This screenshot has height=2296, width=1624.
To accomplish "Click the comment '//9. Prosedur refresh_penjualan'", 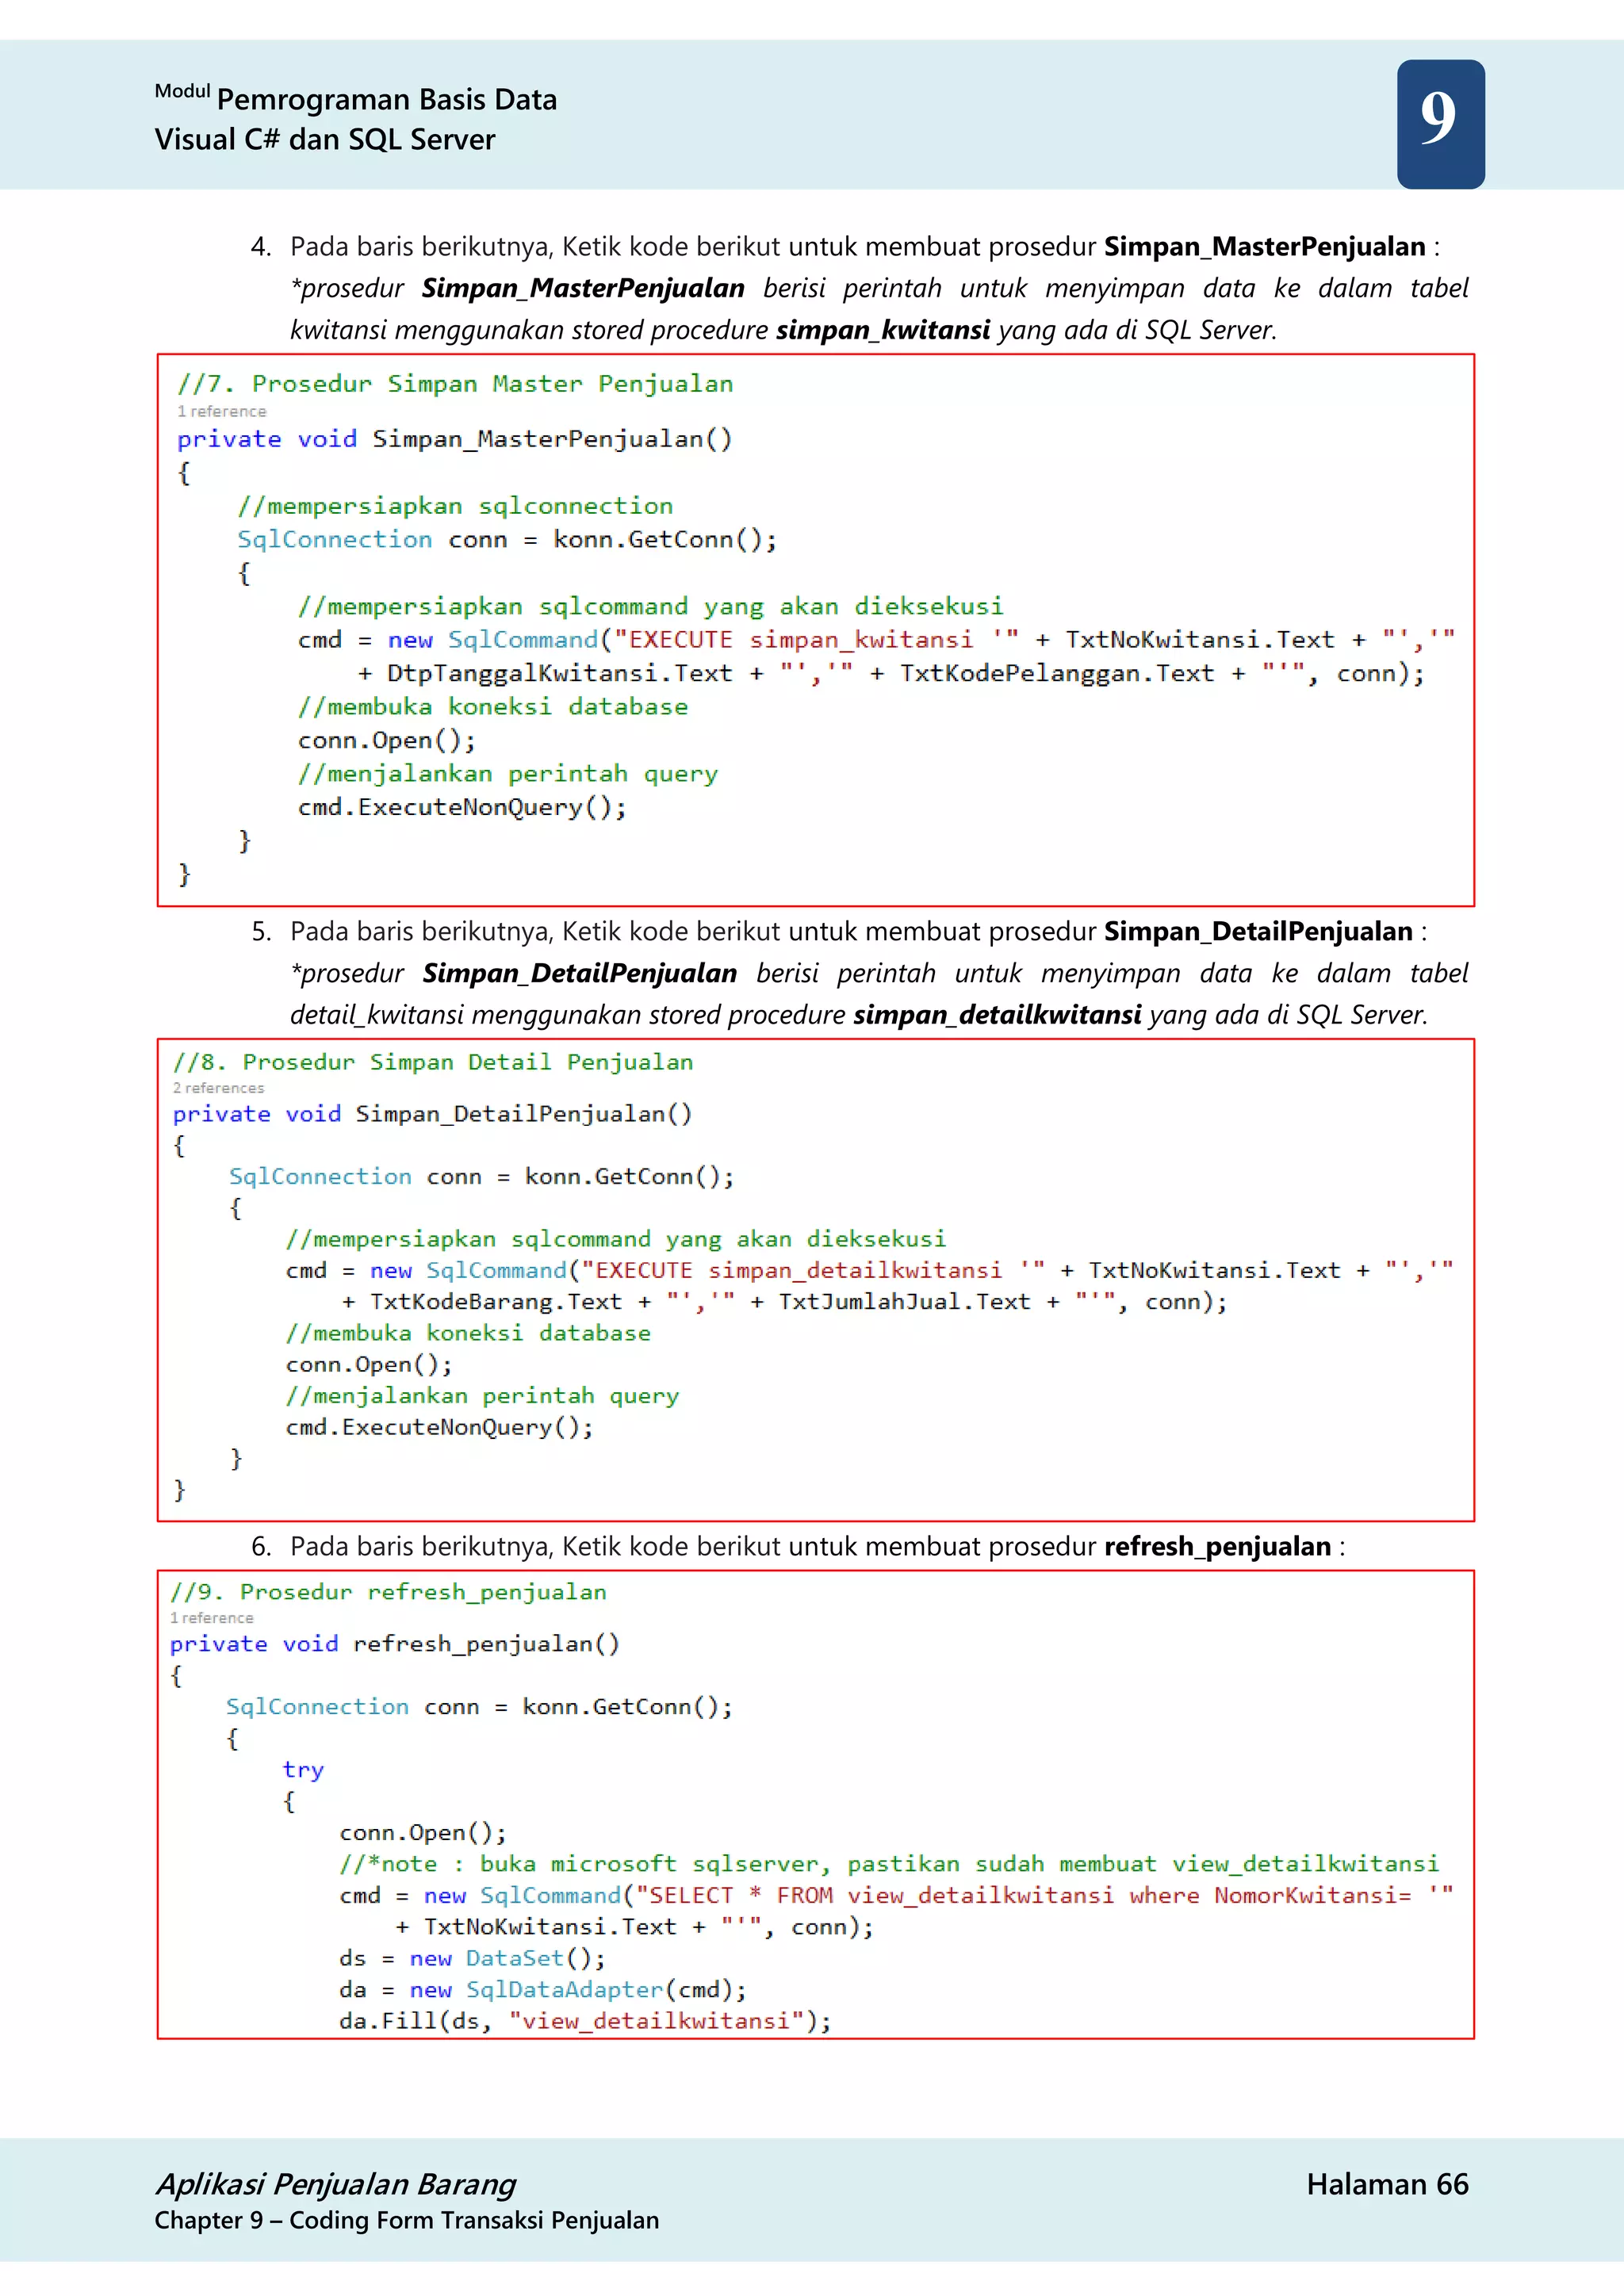I will pos(388,1592).
